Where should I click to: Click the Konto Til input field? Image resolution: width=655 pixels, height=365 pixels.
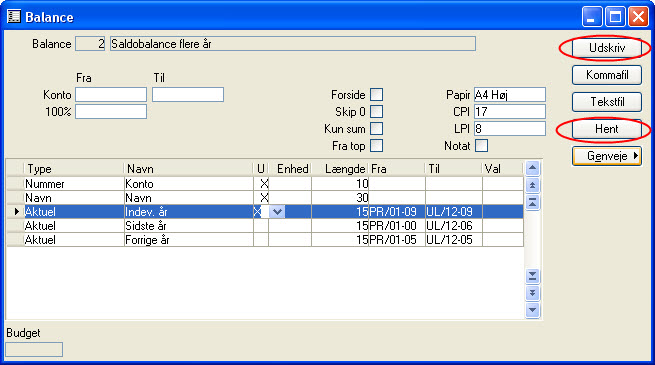(188, 95)
